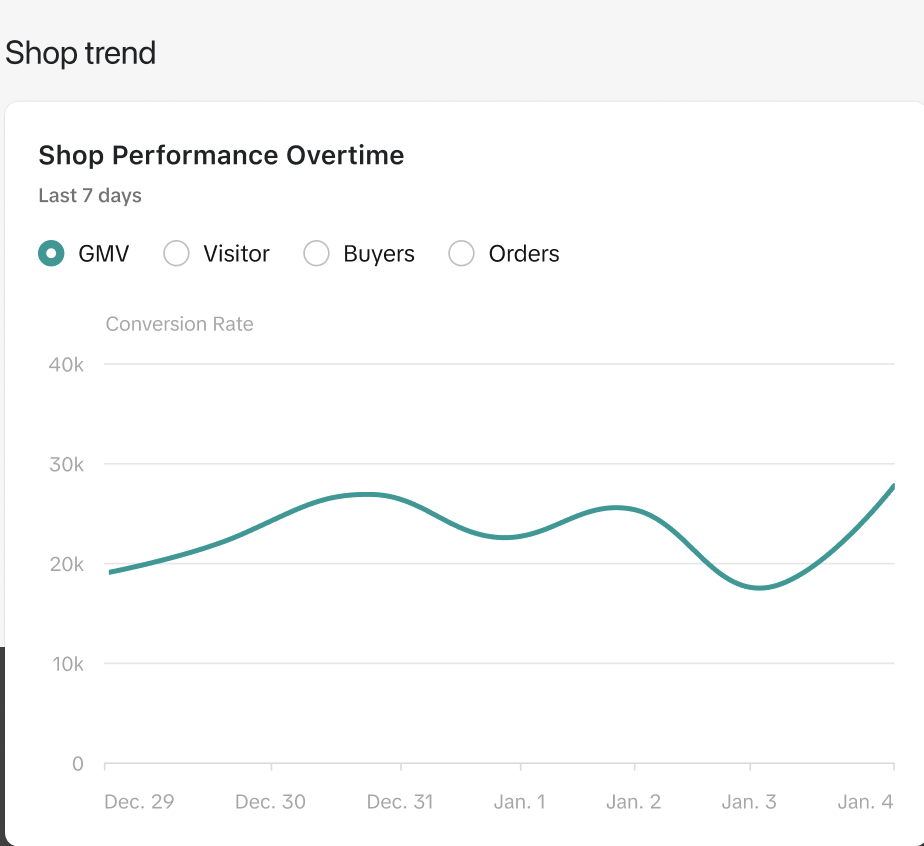The image size is (924, 846).
Task: Select the Buyers radio button
Action: 316,253
